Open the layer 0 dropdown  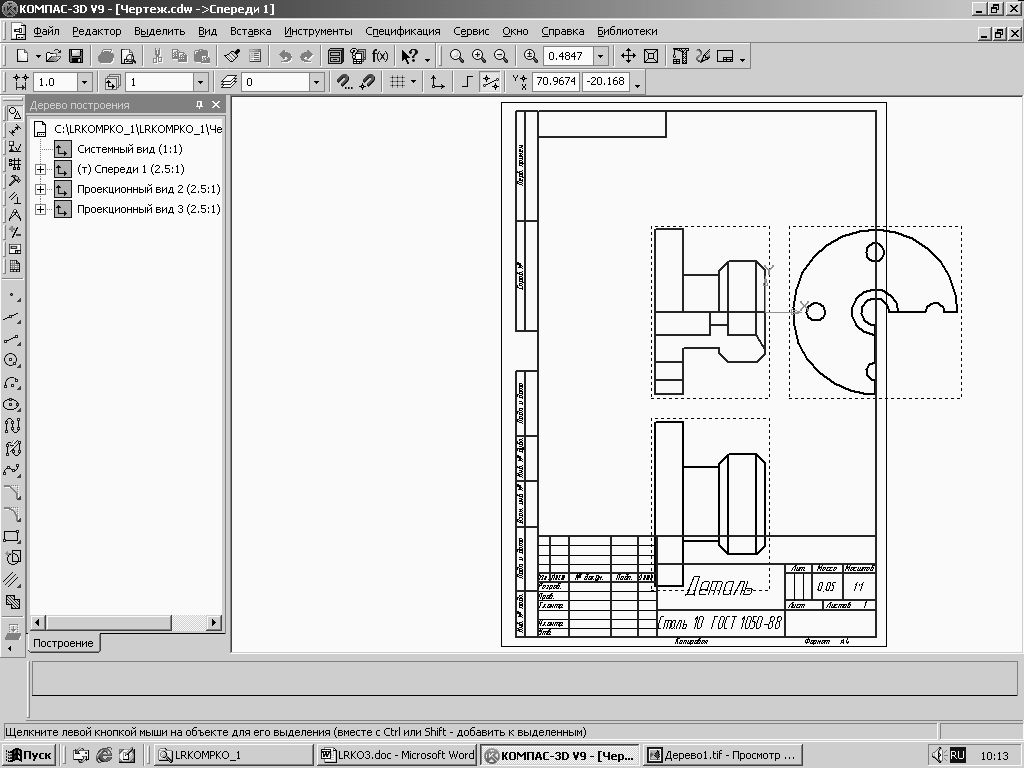(316, 82)
